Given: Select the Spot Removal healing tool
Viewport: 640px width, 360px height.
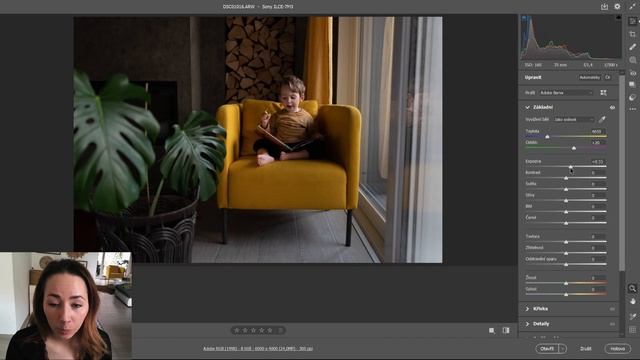Looking at the screenshot, I should [x=633, y=47].
